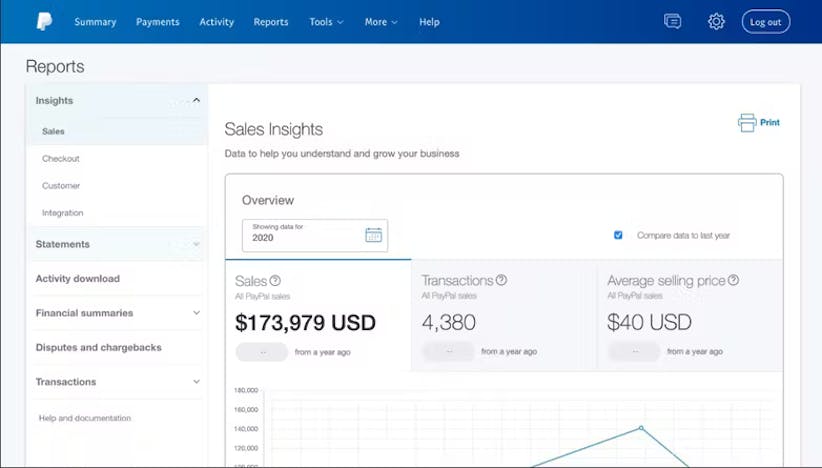
Task: Click the Transactions sidebar heading
Action: pos(66,382)
